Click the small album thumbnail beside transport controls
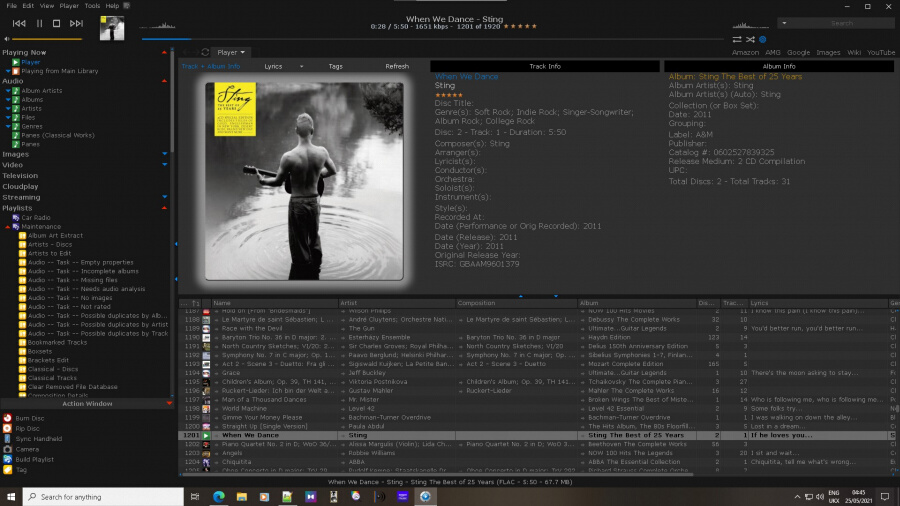 coord(112,28)
